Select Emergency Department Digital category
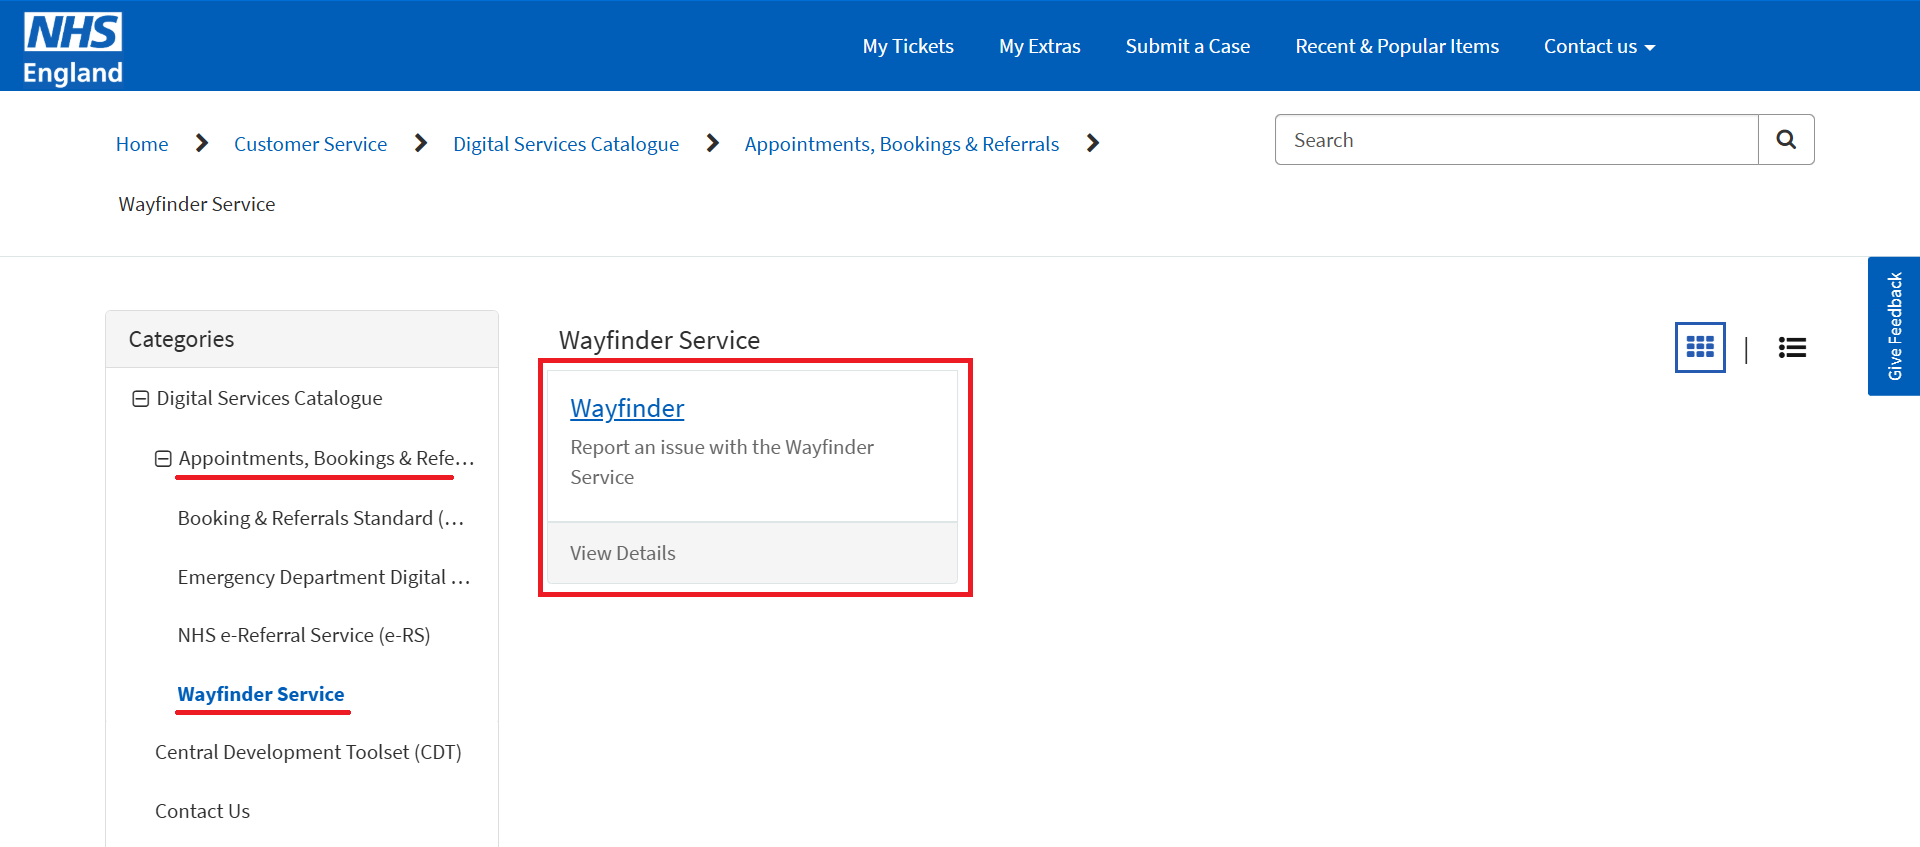Image resolution: width=1920 pixels, height=847 pixels. [323, 577]
